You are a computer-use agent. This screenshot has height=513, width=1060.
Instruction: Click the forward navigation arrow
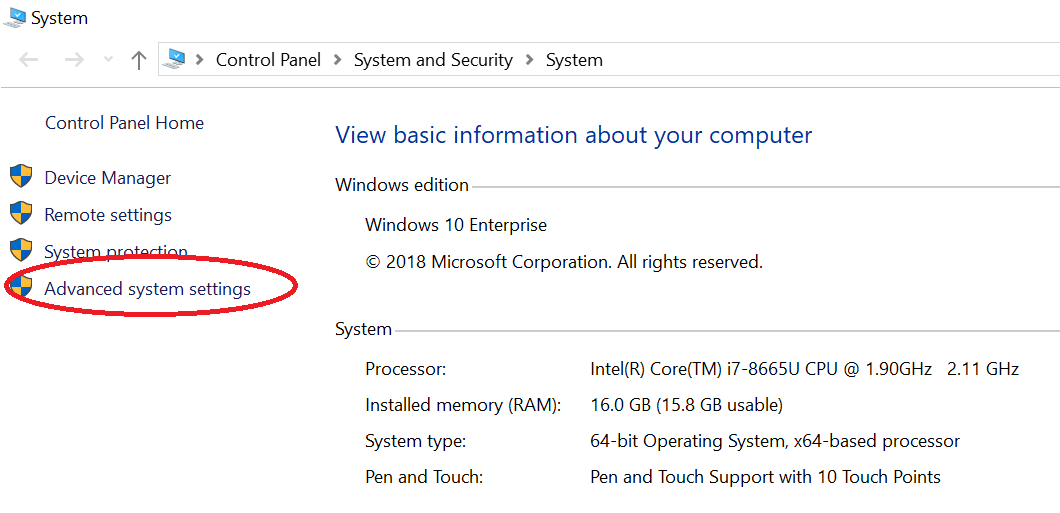pyautogui.click(x=74, y=60)
